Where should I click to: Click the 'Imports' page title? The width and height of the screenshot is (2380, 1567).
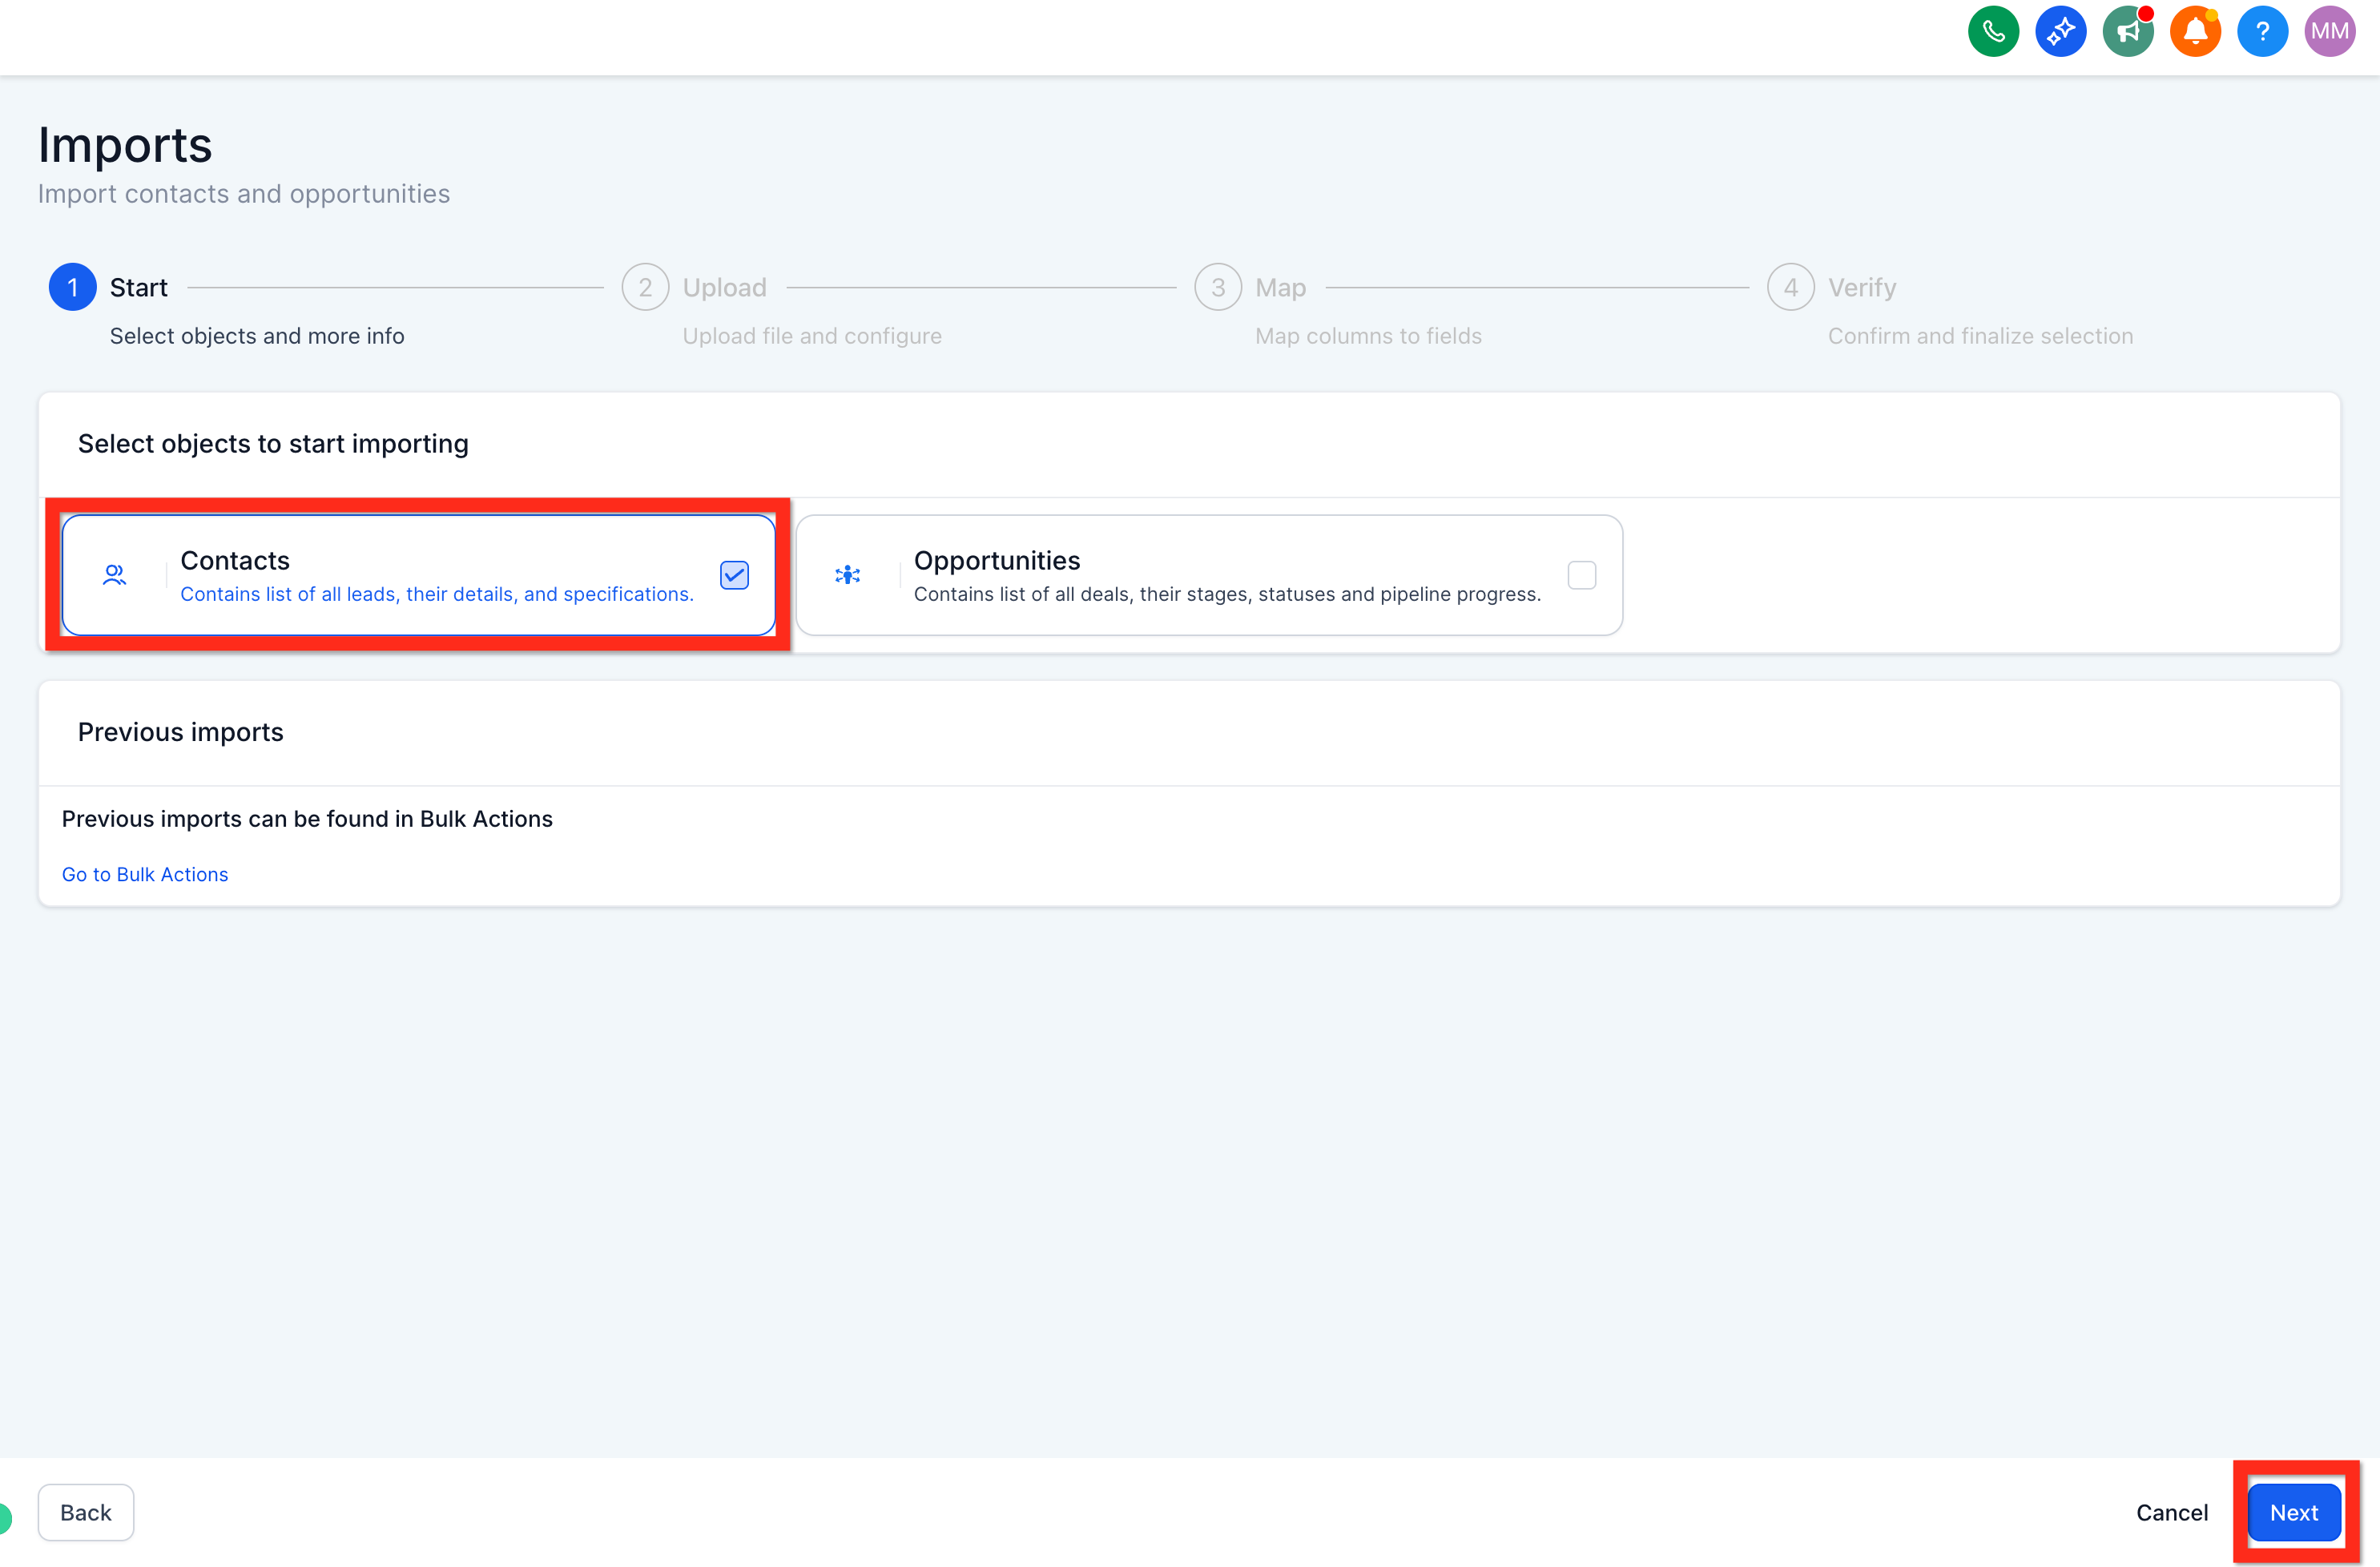[x=125, y=145]
